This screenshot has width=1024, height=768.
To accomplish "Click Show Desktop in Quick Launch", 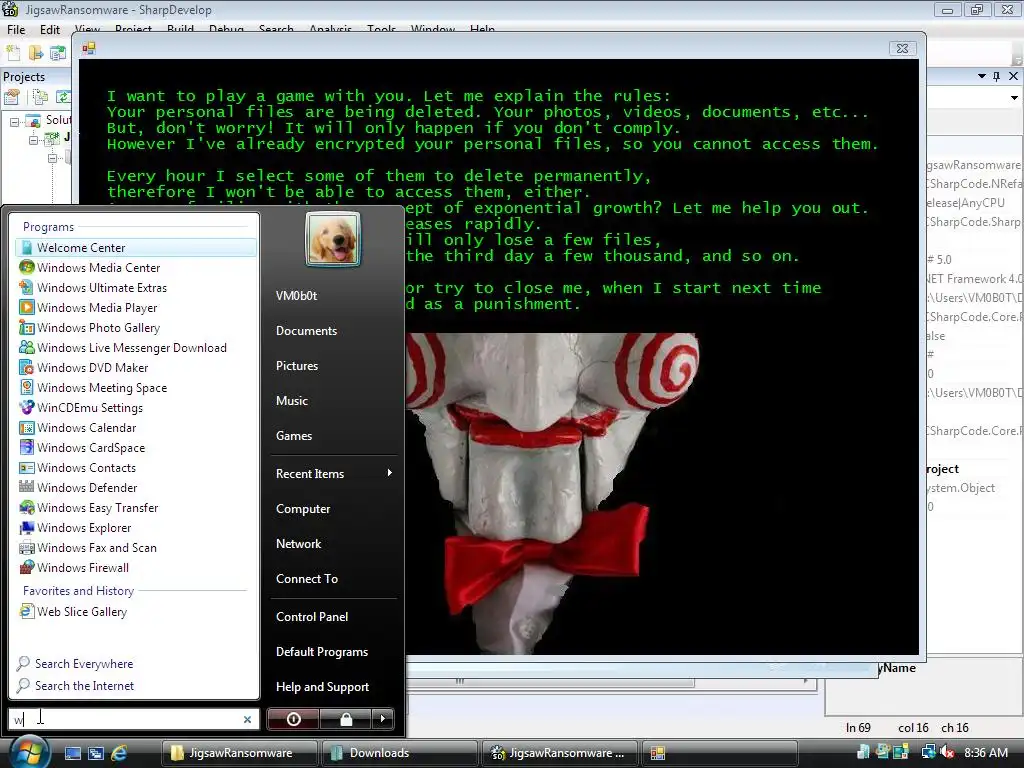I will click(72, 753).
